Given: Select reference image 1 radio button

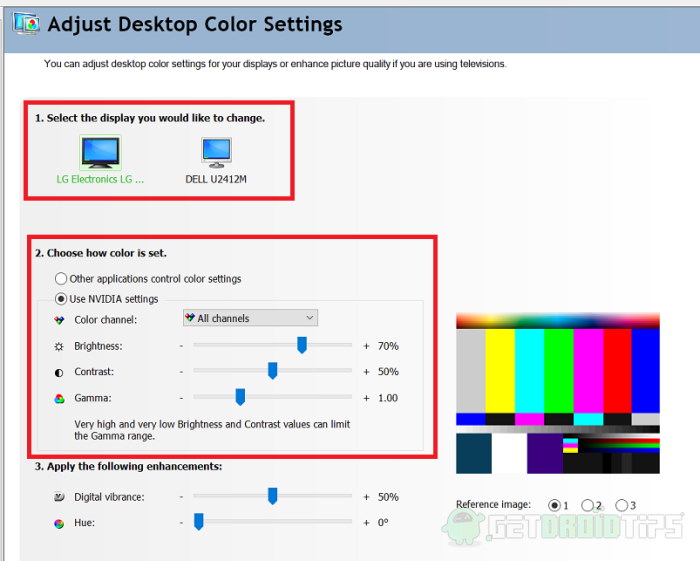Looking at the screenshot, I should point(554,505).
